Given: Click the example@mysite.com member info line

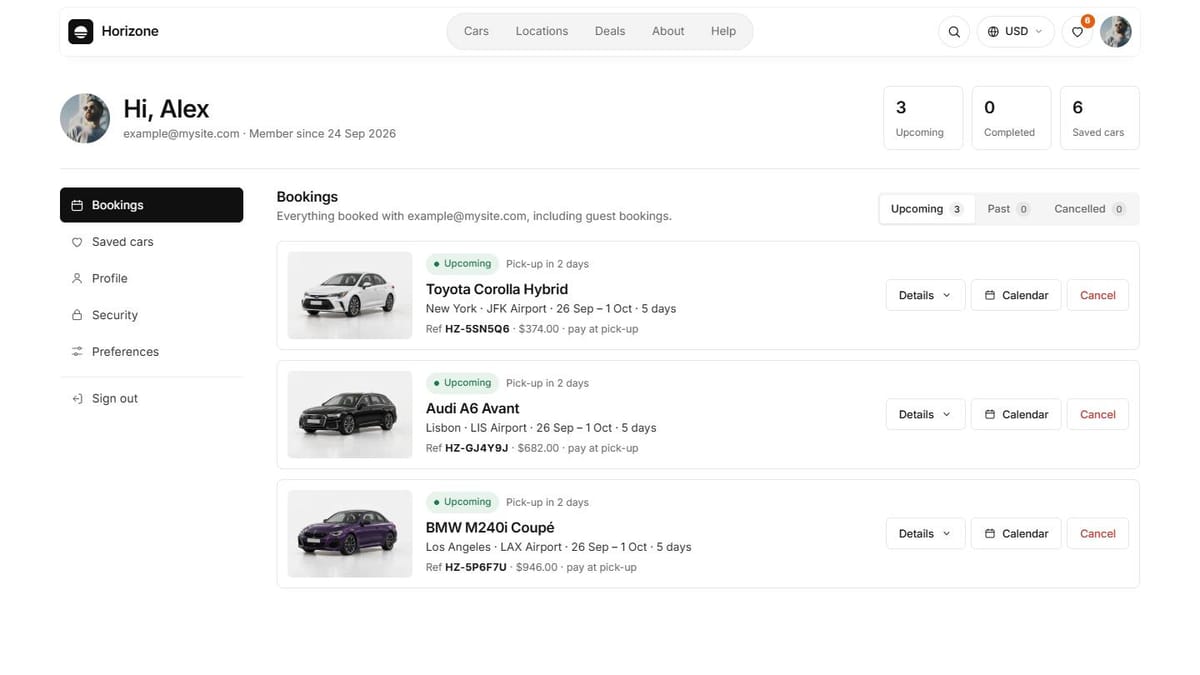Looking at the screenshot, I should (x=259, y=133).
